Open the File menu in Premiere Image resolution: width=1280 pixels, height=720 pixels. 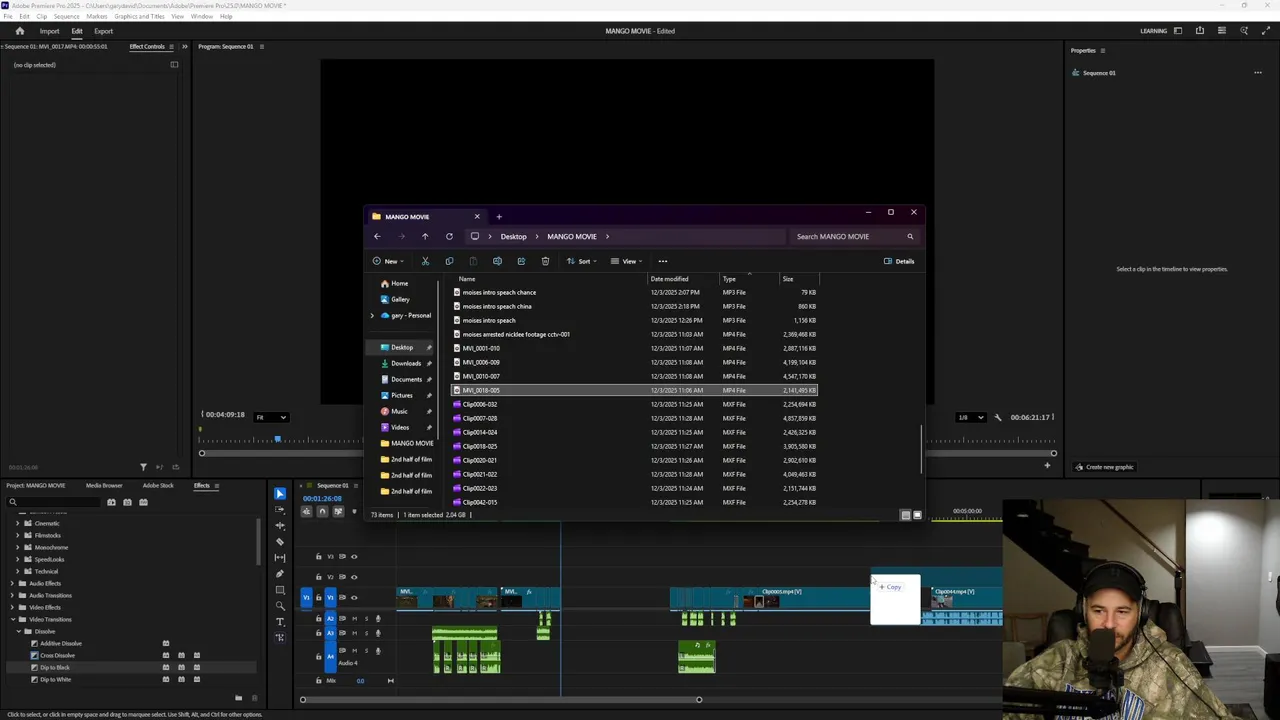[8, 17]
